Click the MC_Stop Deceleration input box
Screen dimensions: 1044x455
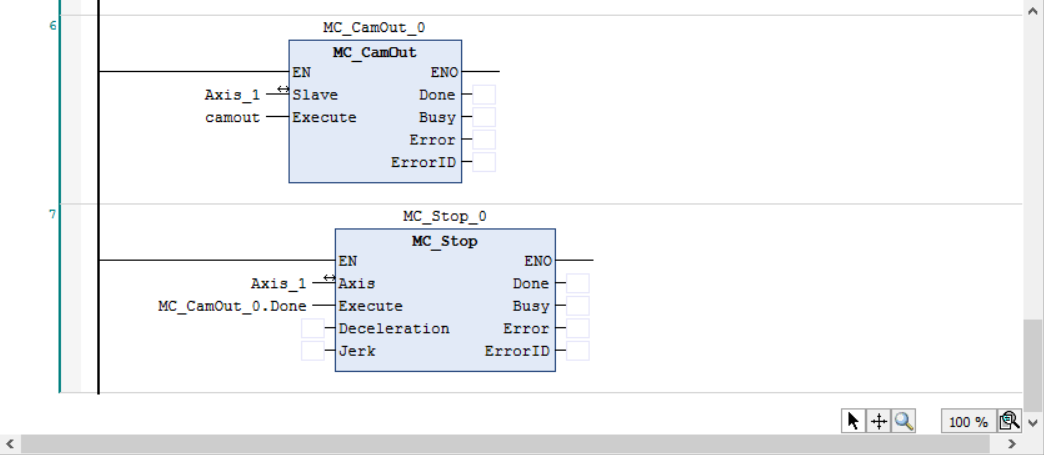[313, 328]
